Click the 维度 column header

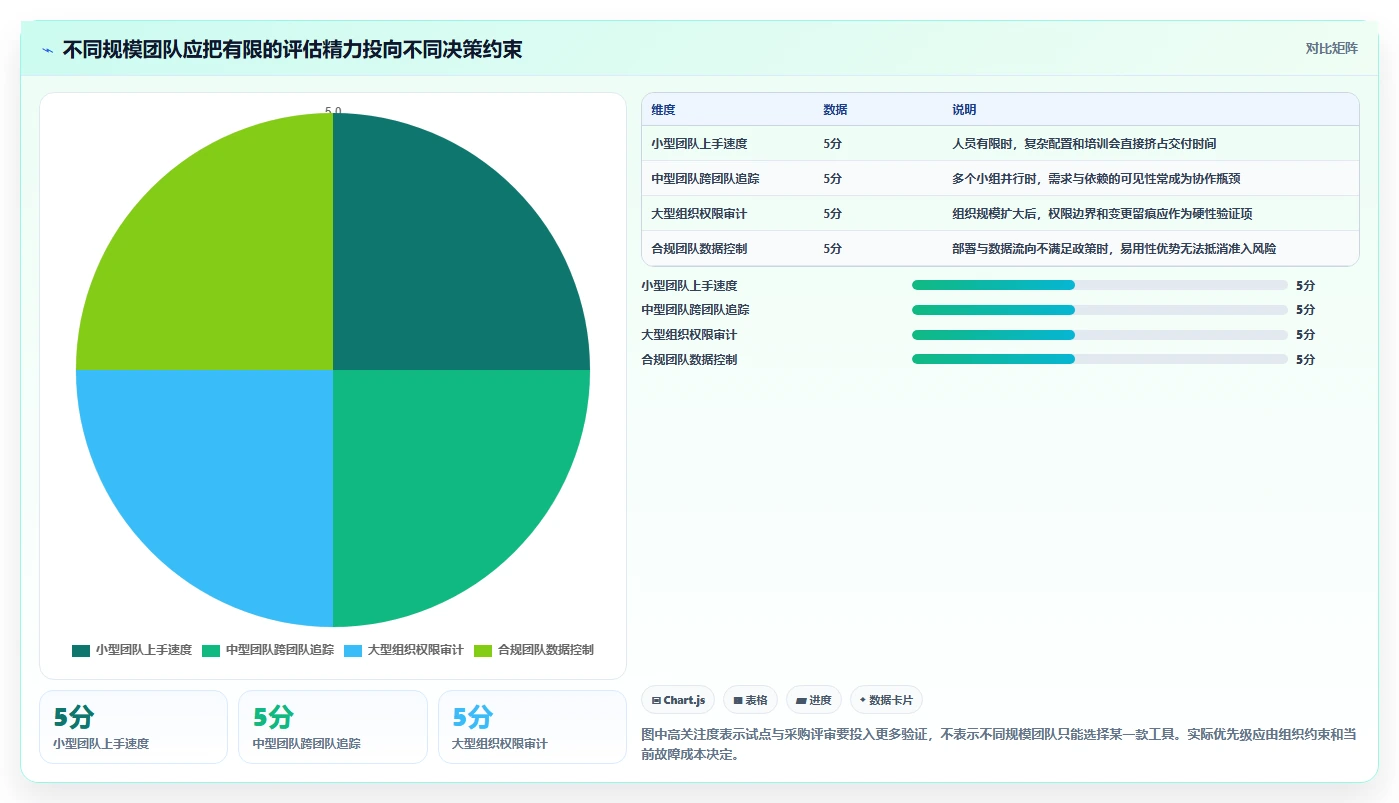tap(663, 110)
